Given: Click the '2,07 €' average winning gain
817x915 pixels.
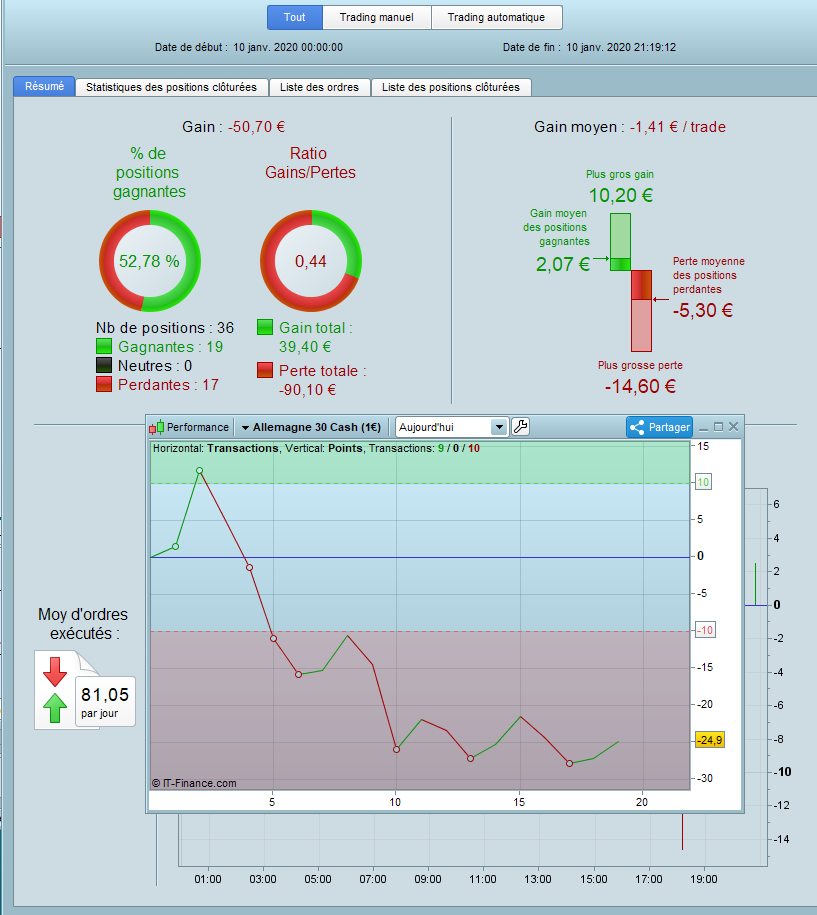Looking at the screenshot, I should pyautogui.click(x=563, y=264).
